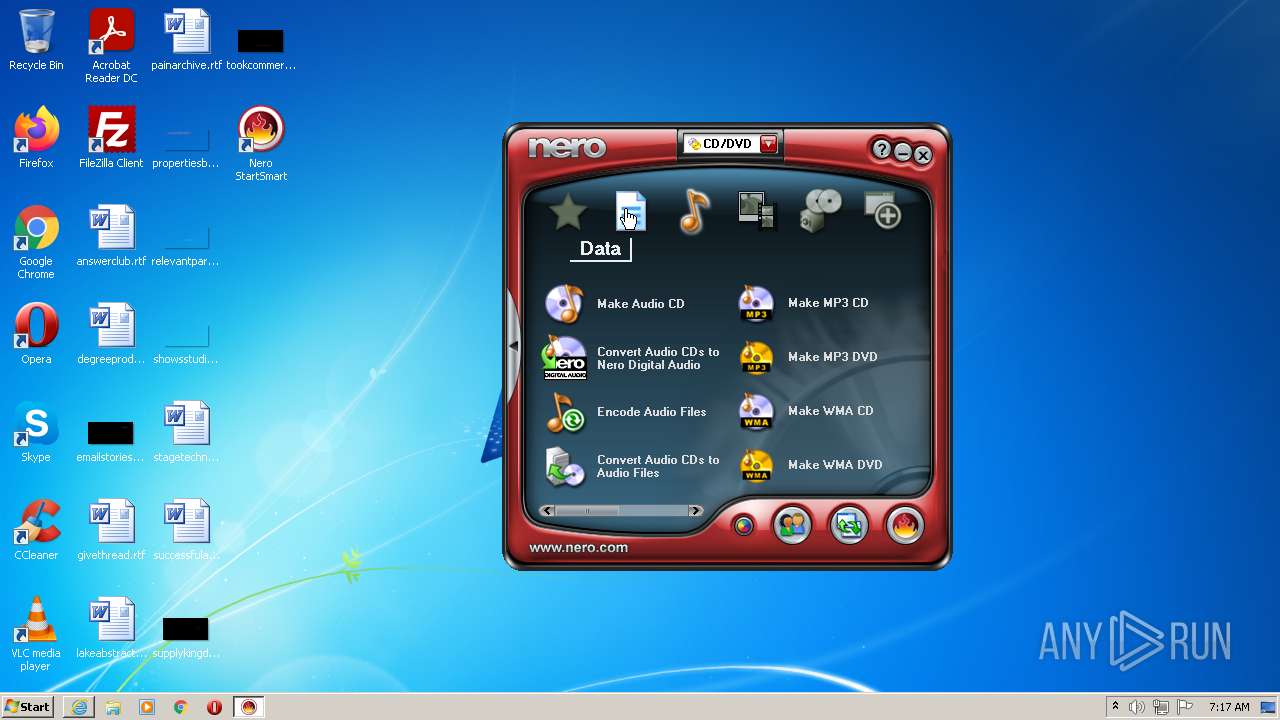Launch the Make WMA CD task
The height and width of the screenshot is (720, 1280).
[806, 411]
